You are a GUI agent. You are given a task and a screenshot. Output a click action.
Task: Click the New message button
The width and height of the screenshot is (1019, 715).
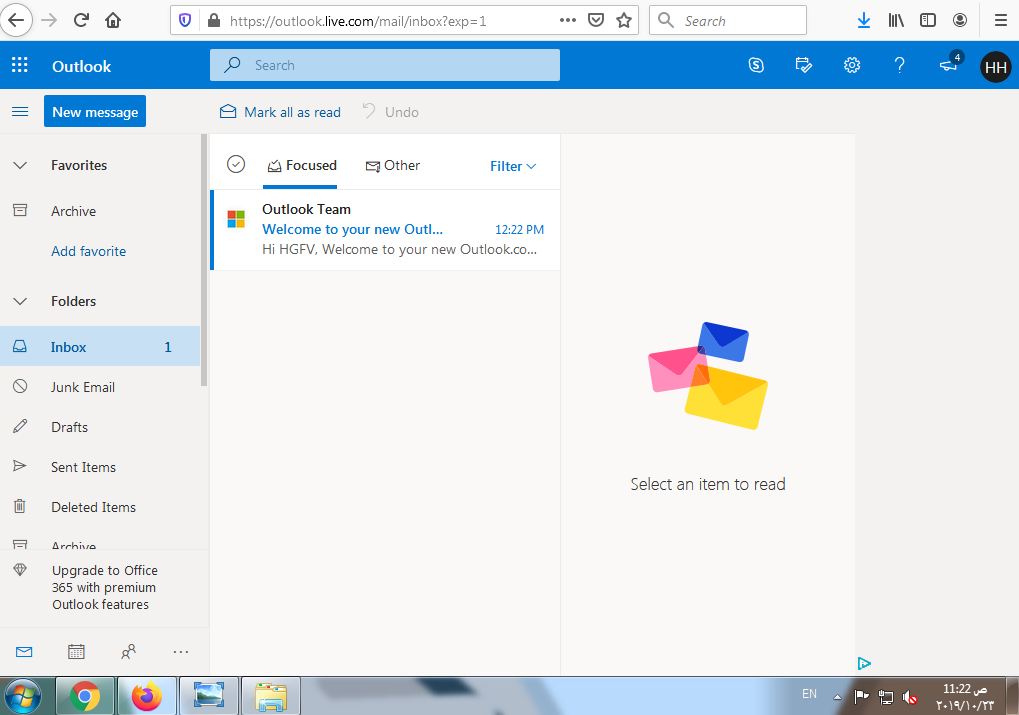[95, 112]
